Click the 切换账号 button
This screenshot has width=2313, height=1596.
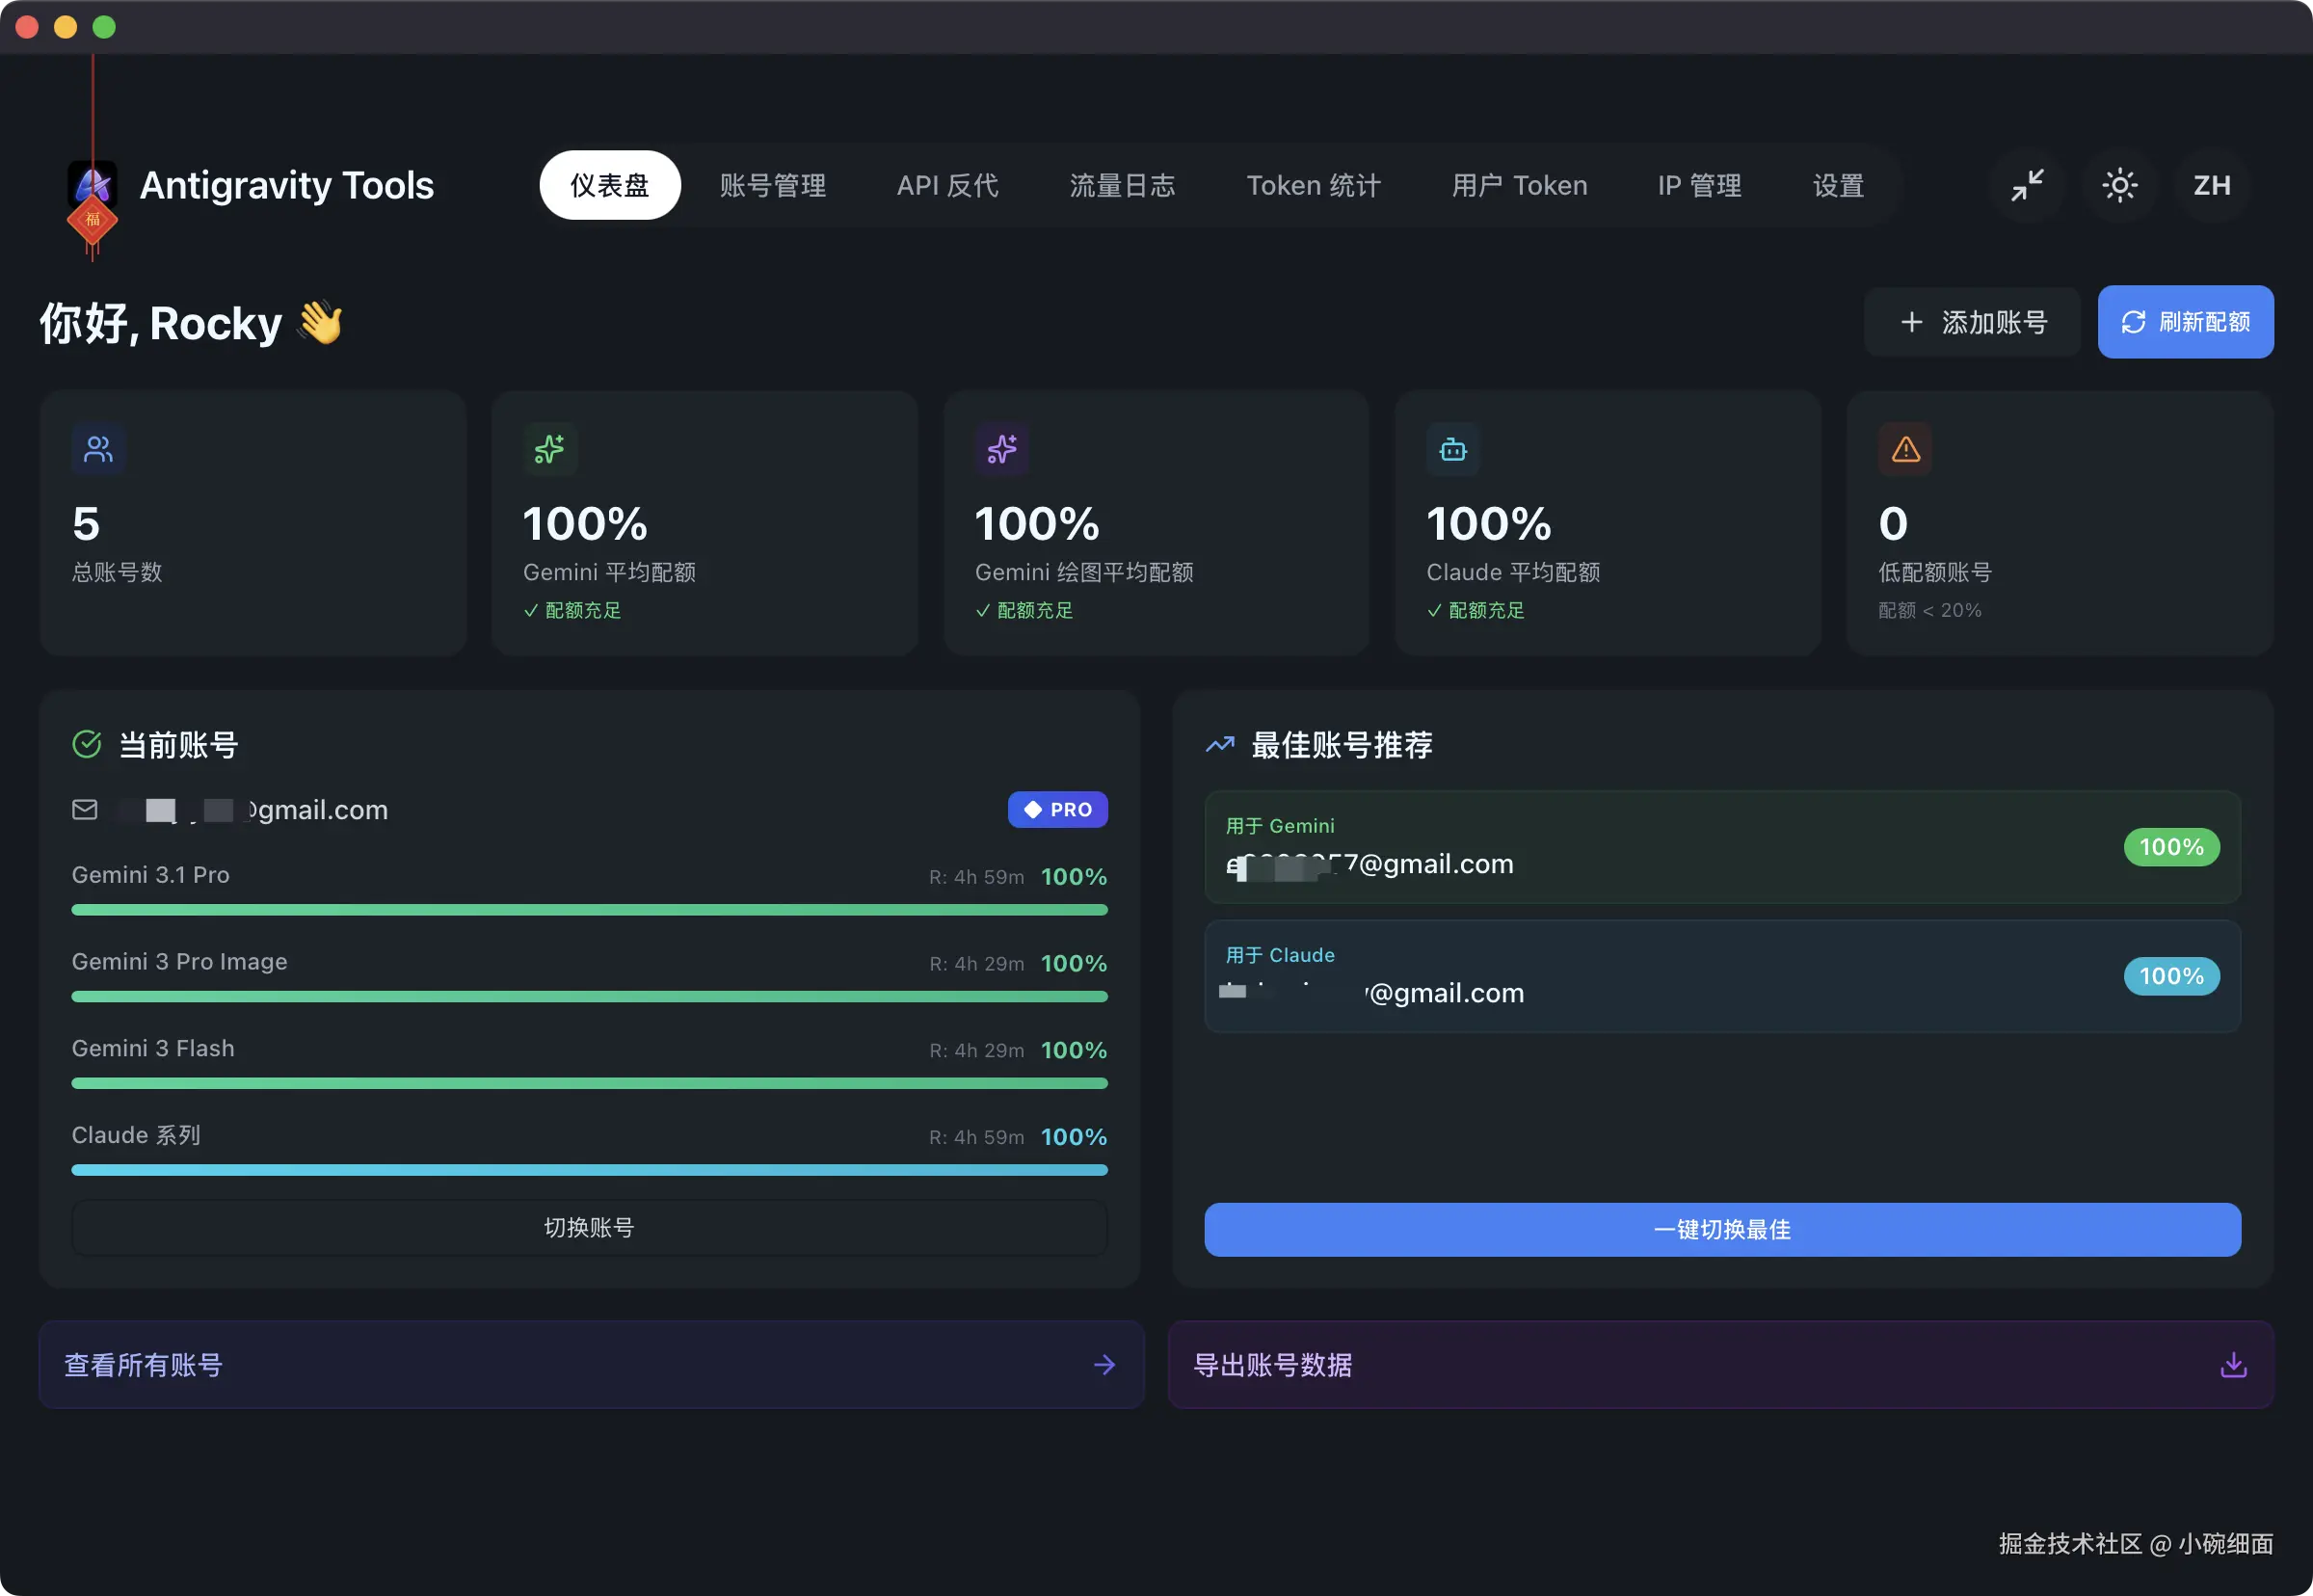(589, 1228)
